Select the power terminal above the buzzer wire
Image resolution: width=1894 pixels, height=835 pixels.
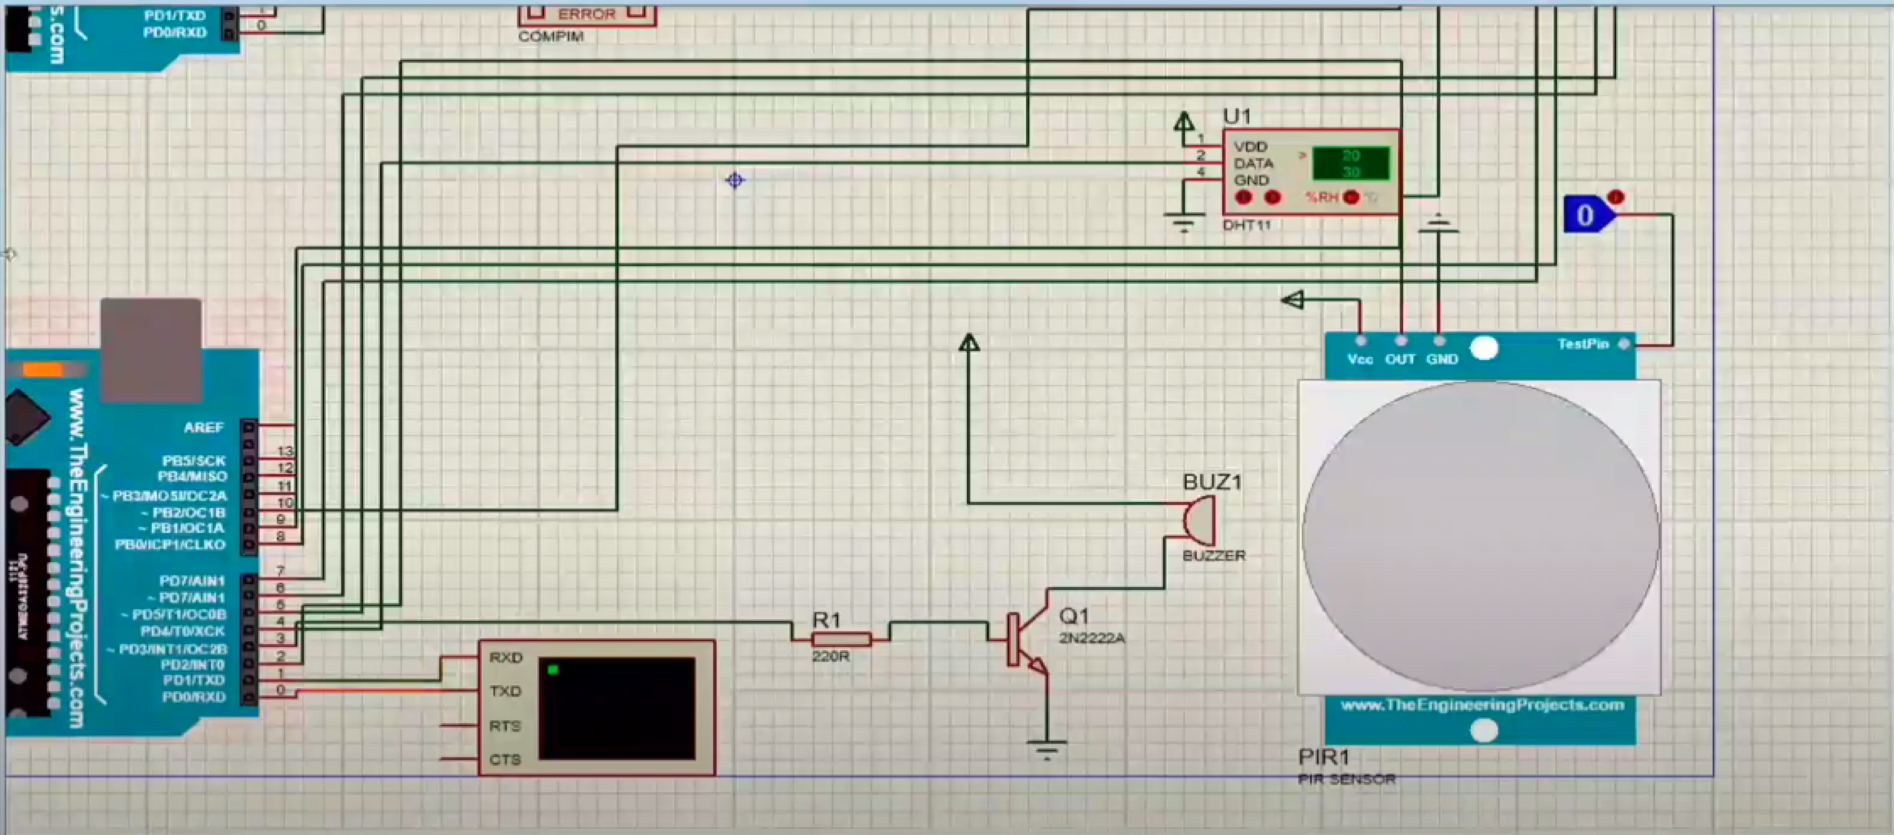click(x=969, y=343)
